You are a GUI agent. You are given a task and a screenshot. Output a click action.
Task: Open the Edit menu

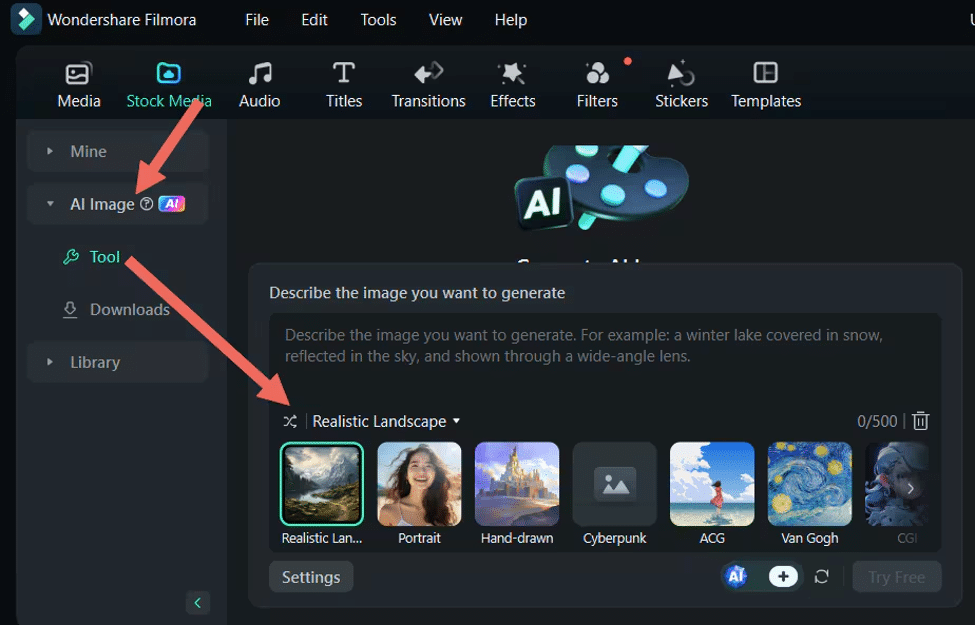tap(315, 20)
